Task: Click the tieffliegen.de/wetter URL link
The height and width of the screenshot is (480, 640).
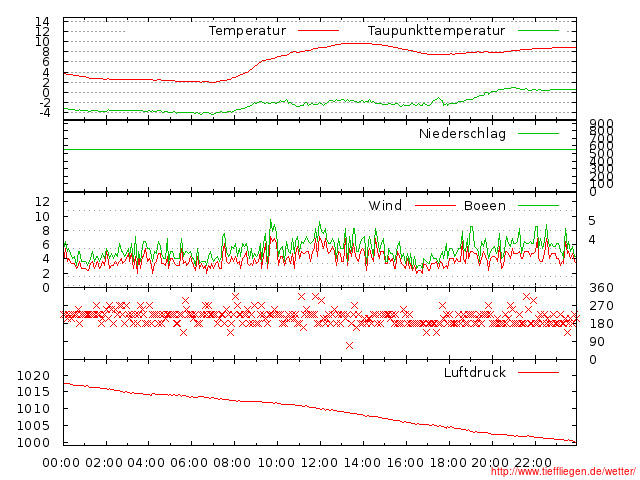Action: pyautogui.click(x=563, y=472)
